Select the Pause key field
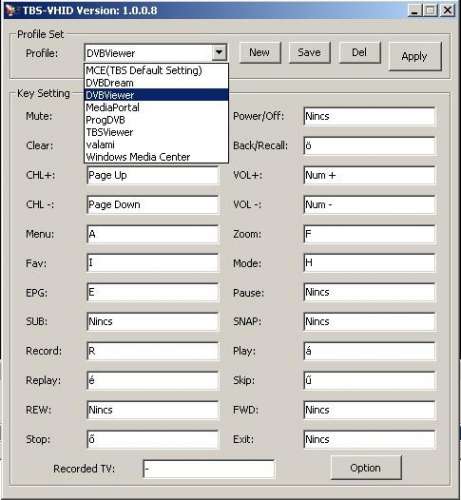This screenshot has height=500, width=461. 369,292
